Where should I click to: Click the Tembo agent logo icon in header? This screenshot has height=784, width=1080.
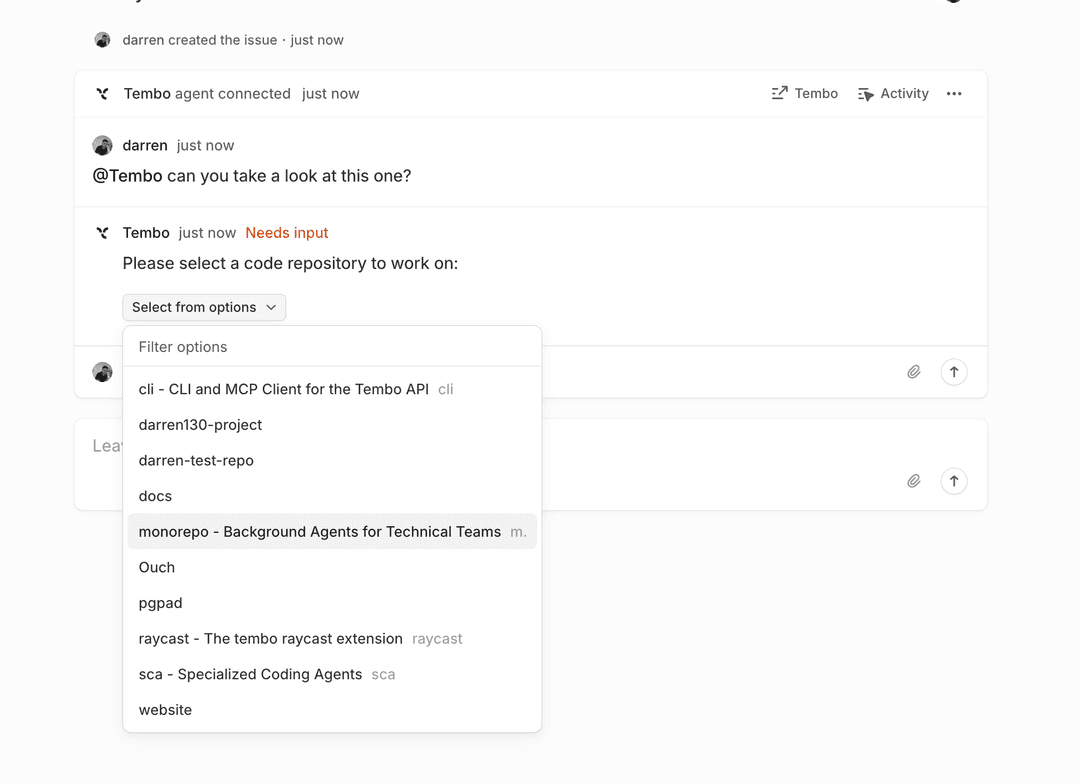tap(102, 94)
